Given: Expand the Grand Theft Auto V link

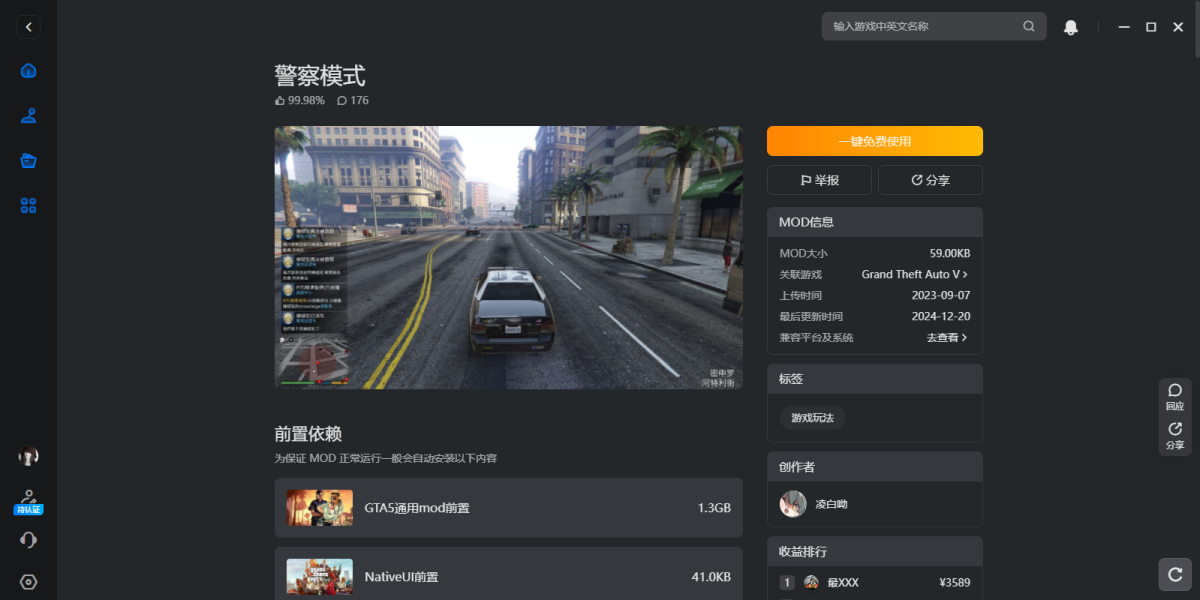Looking at the screenshot, I should 914,274.
